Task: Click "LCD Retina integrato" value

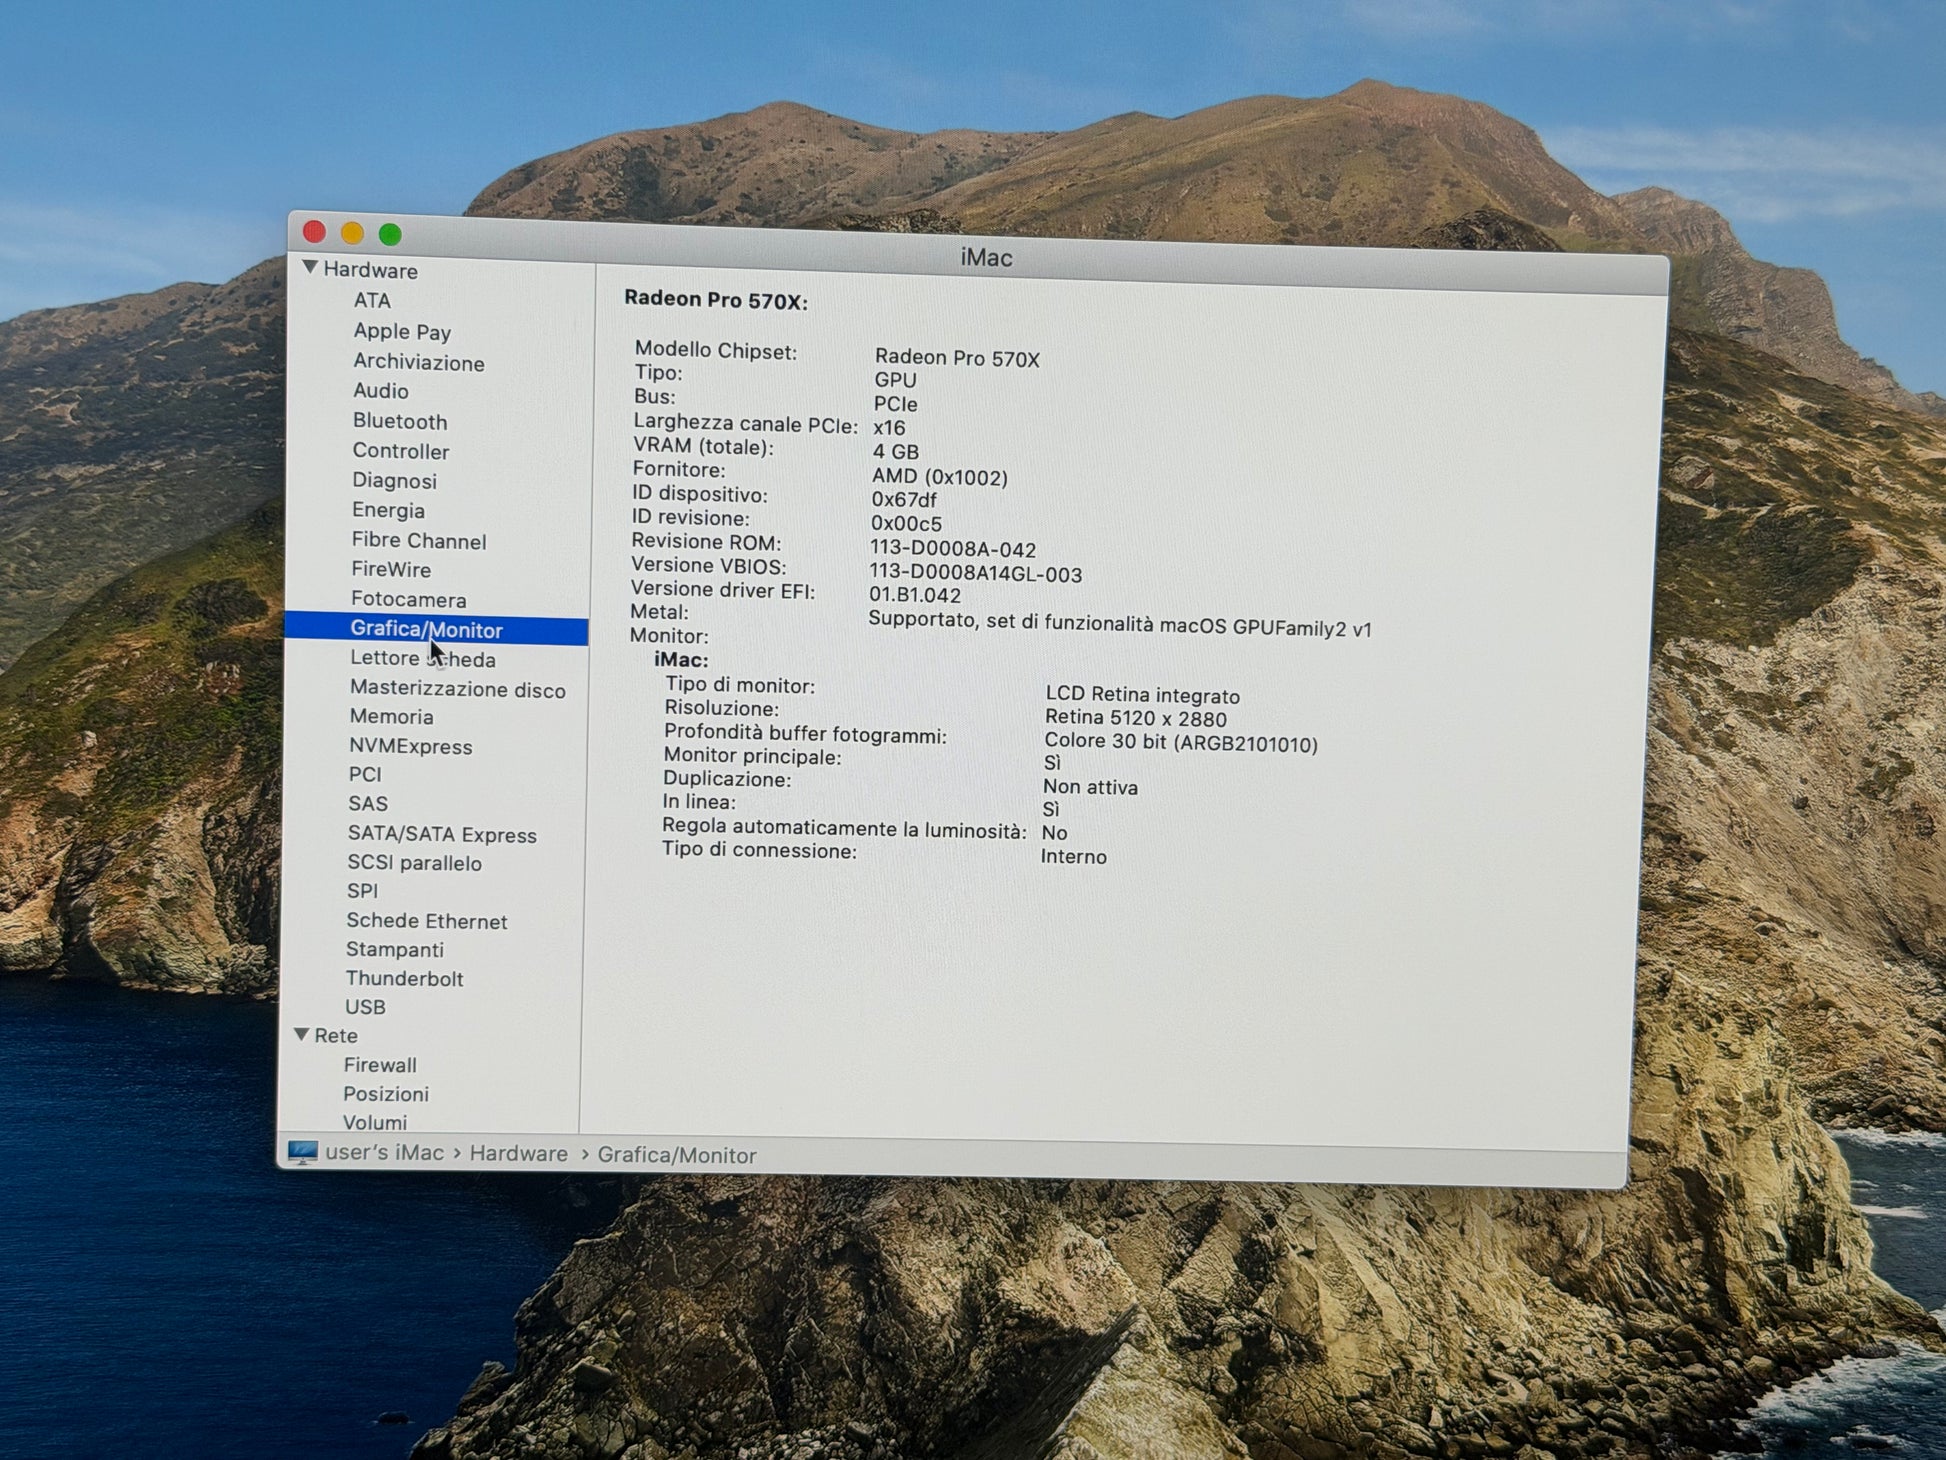Action: coord(1142,695)
